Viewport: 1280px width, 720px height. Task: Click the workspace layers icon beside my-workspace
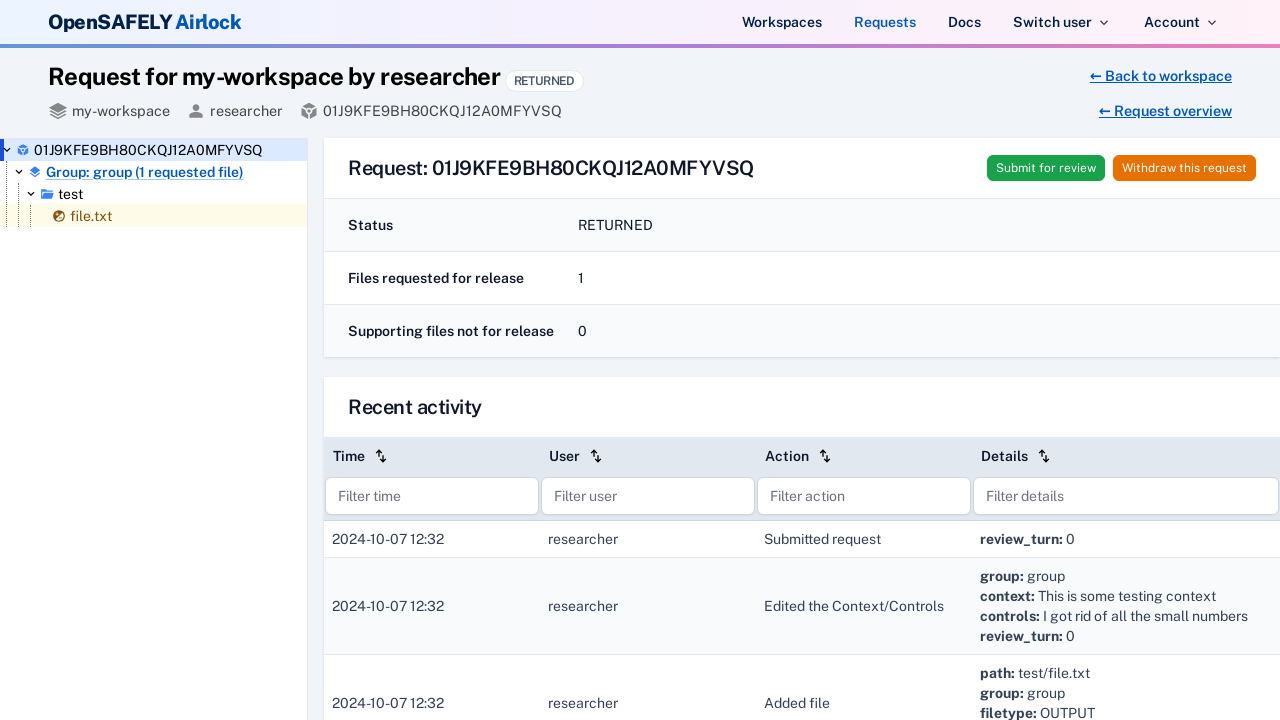pyautogui.click(x=57, y=110)
